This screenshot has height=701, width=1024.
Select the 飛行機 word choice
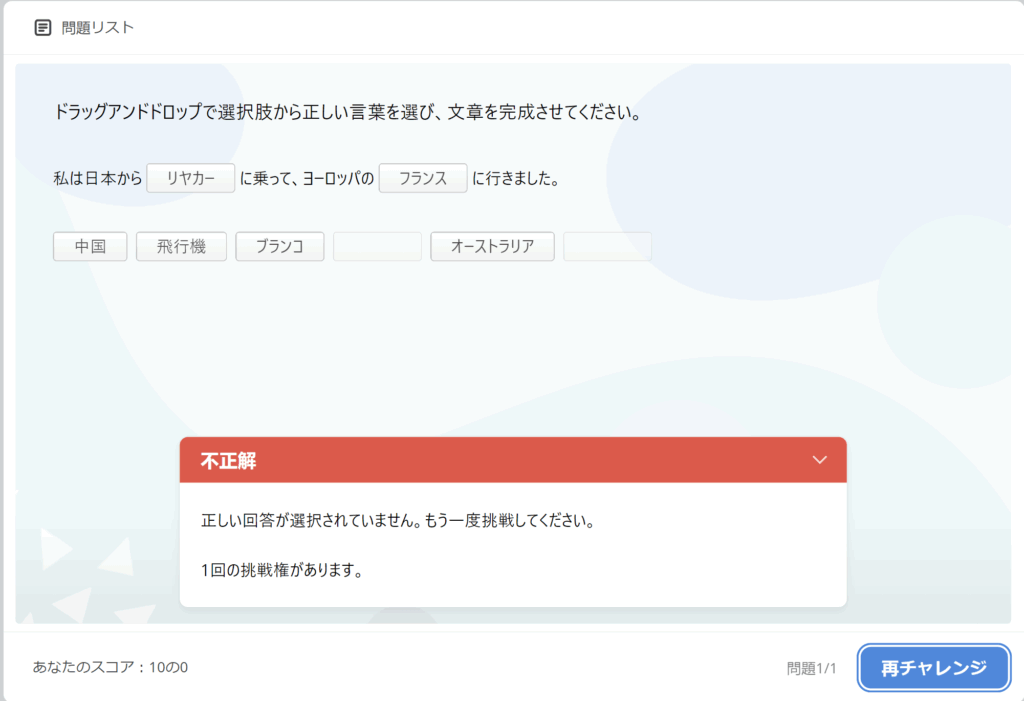click(x=181, y=247)
